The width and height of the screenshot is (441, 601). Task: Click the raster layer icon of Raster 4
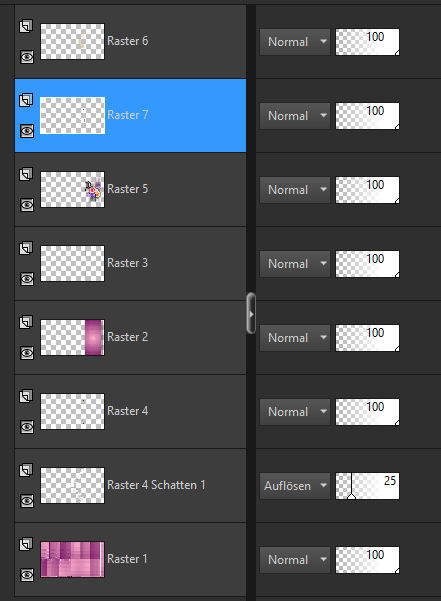pos(26,396)
